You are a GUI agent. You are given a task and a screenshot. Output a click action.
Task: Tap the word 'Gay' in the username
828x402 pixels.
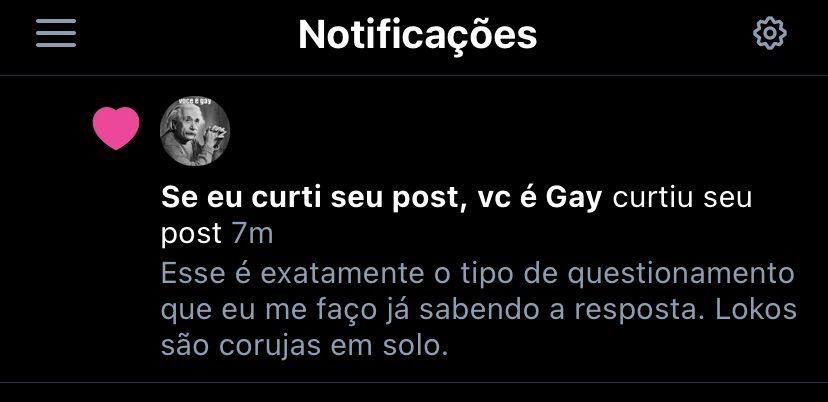573,199
